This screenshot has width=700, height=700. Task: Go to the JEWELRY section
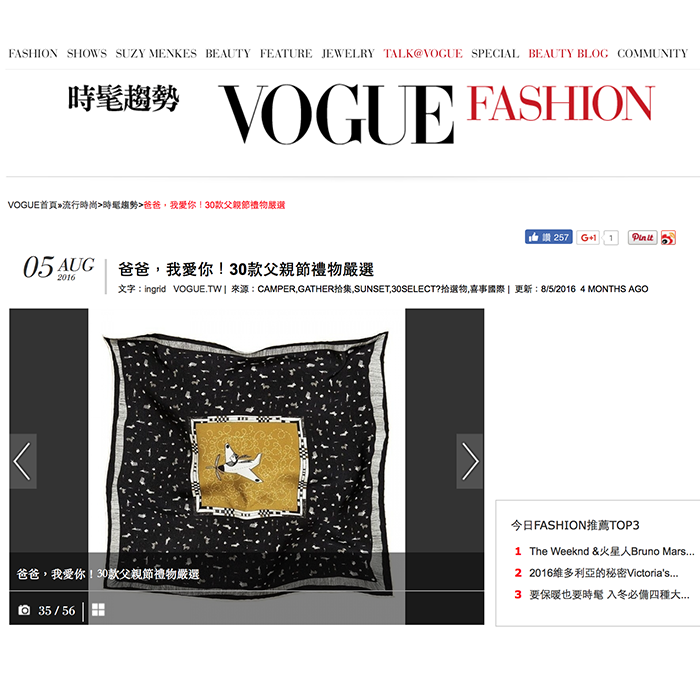[x=348, y=54]
